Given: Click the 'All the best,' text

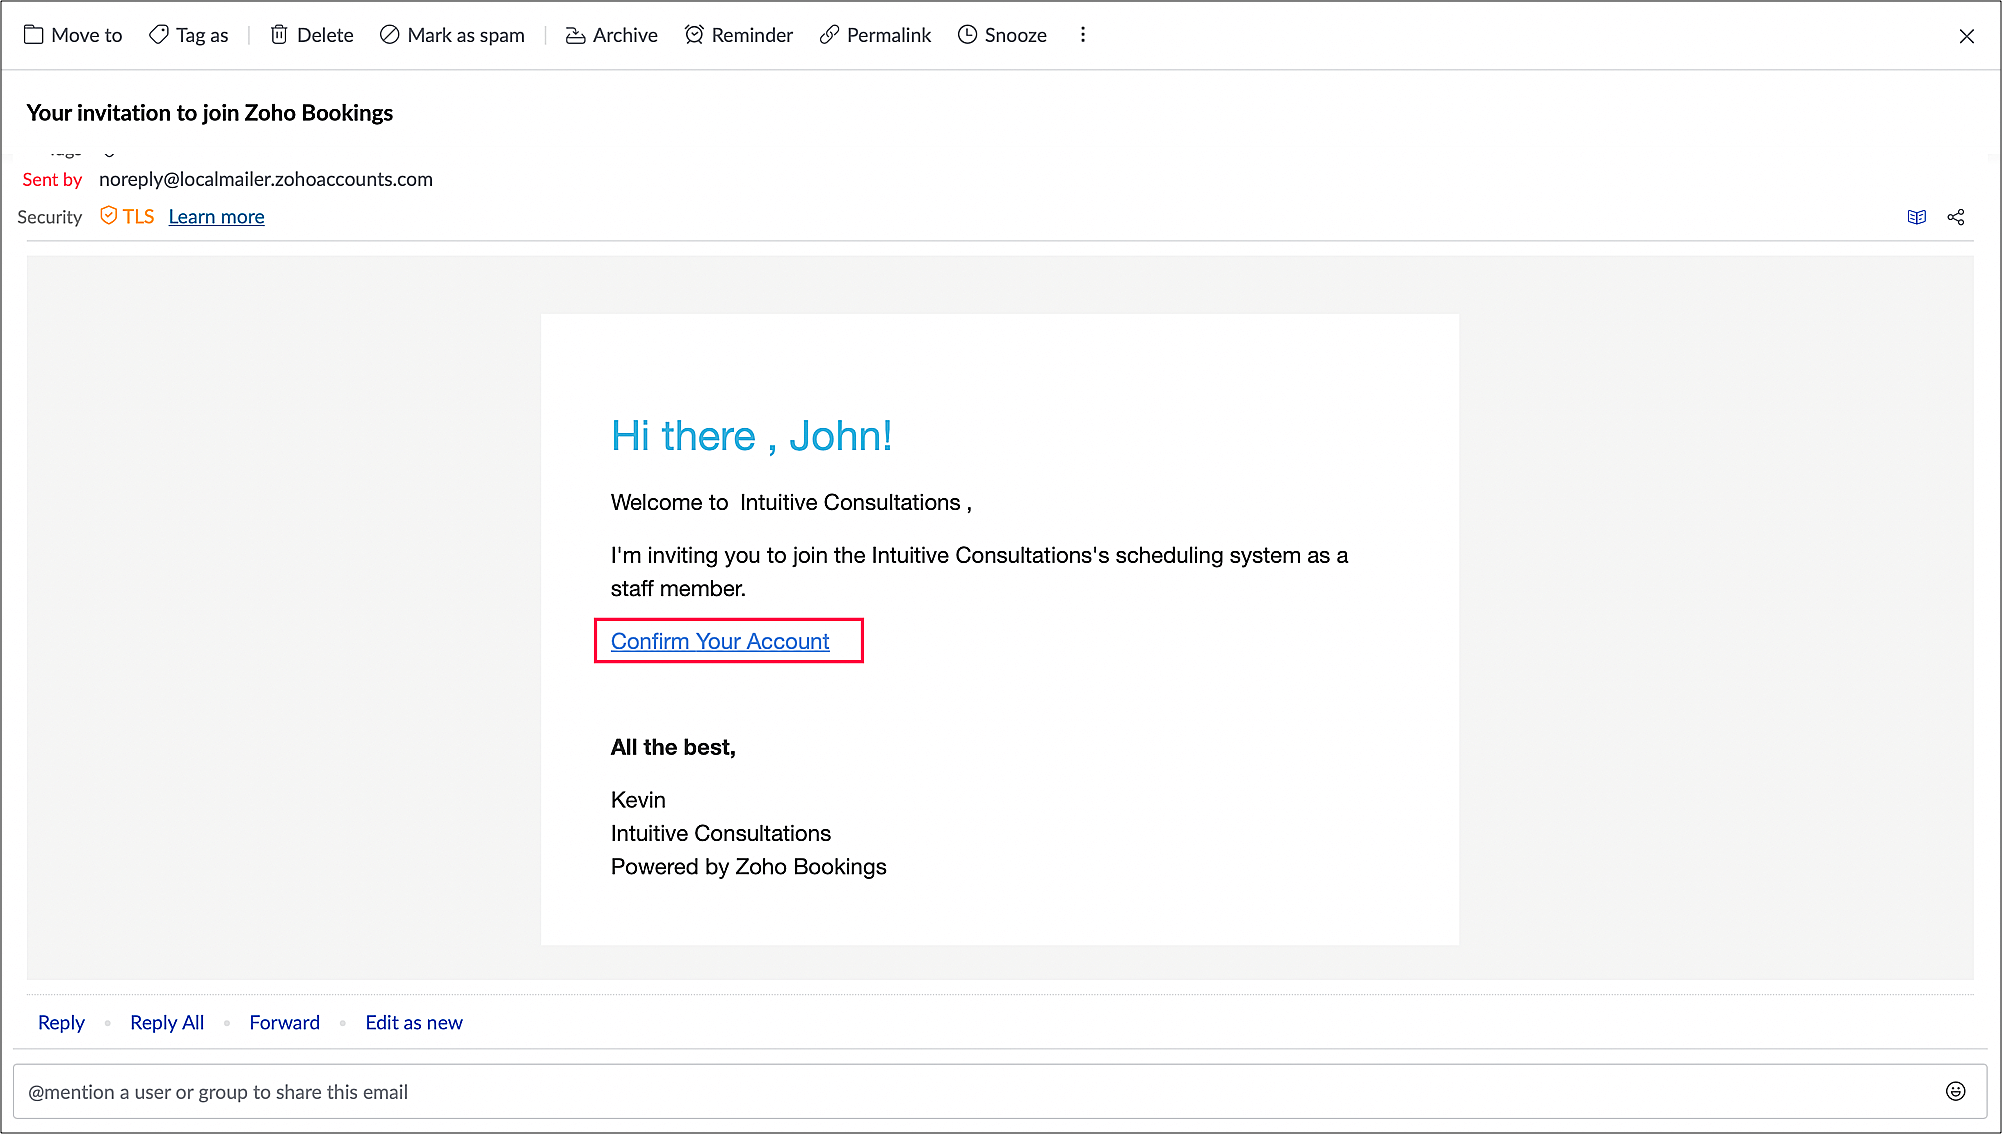Looking at the screenshot, I should [x=673, y=747].
